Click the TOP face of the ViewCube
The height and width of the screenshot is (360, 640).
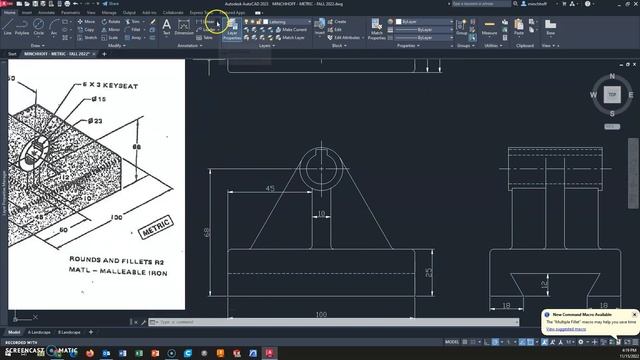pyautogui.click(x=612, y=95)
